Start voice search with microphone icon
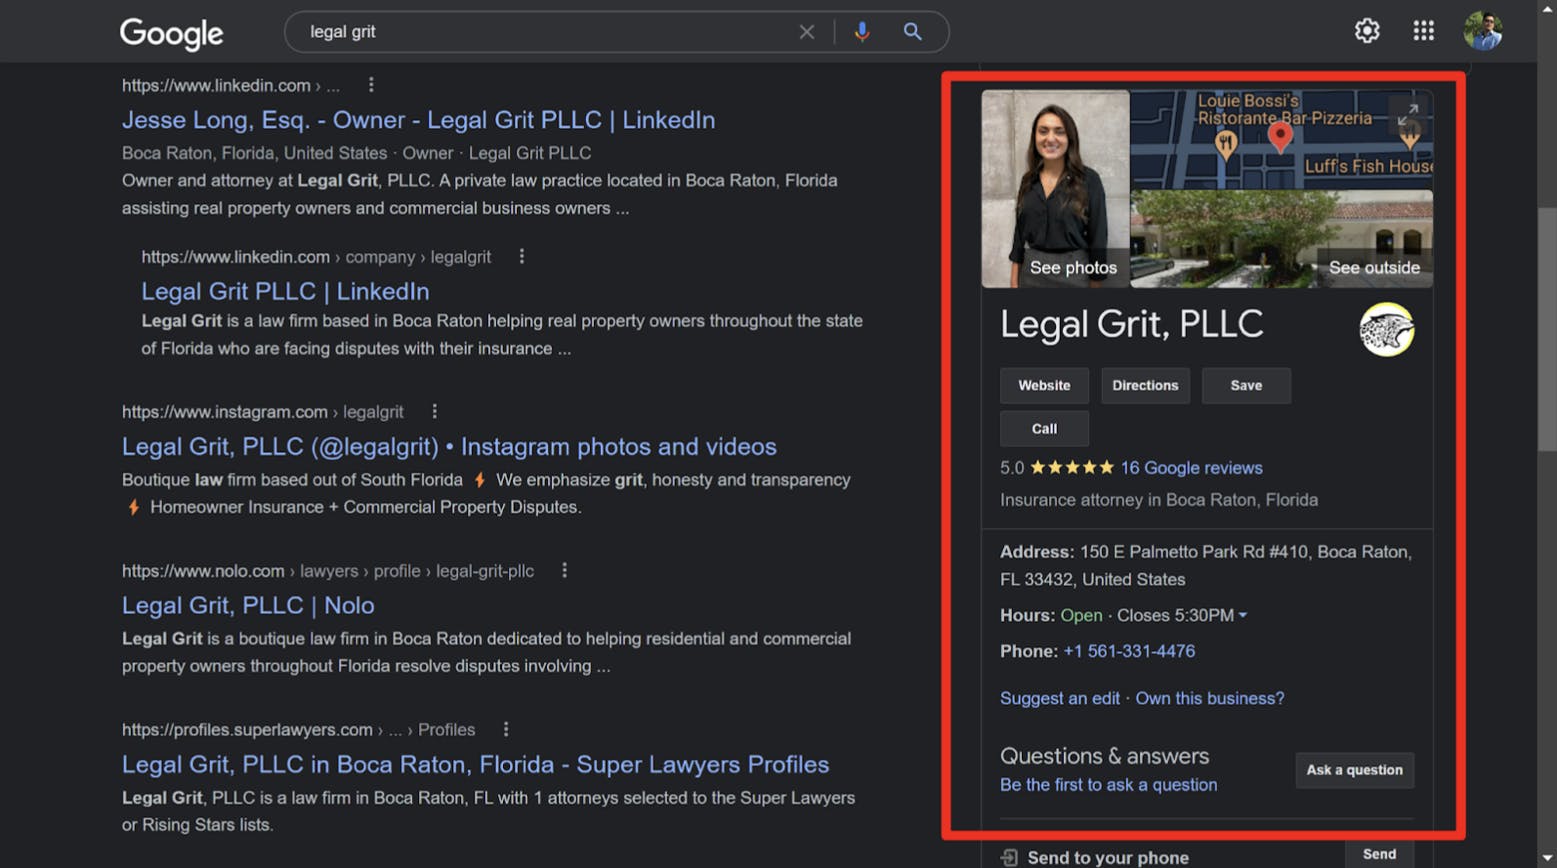 862,32
